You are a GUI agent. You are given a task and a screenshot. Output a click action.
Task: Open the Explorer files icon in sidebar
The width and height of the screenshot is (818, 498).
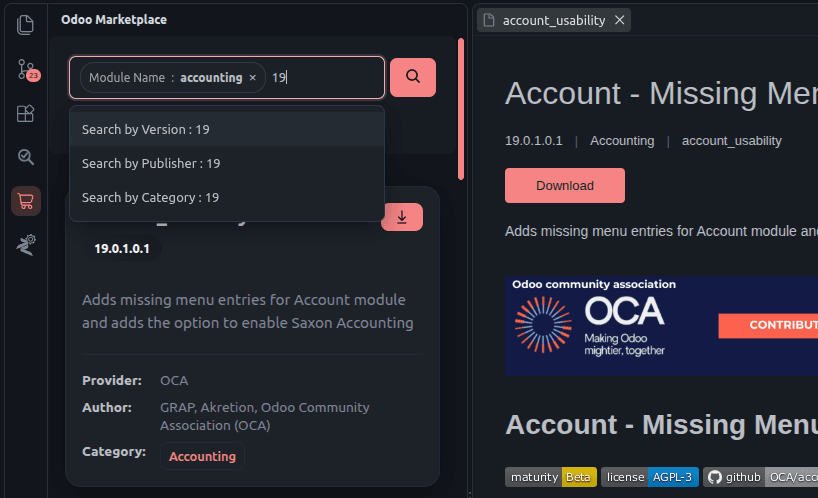click(25, 25)
